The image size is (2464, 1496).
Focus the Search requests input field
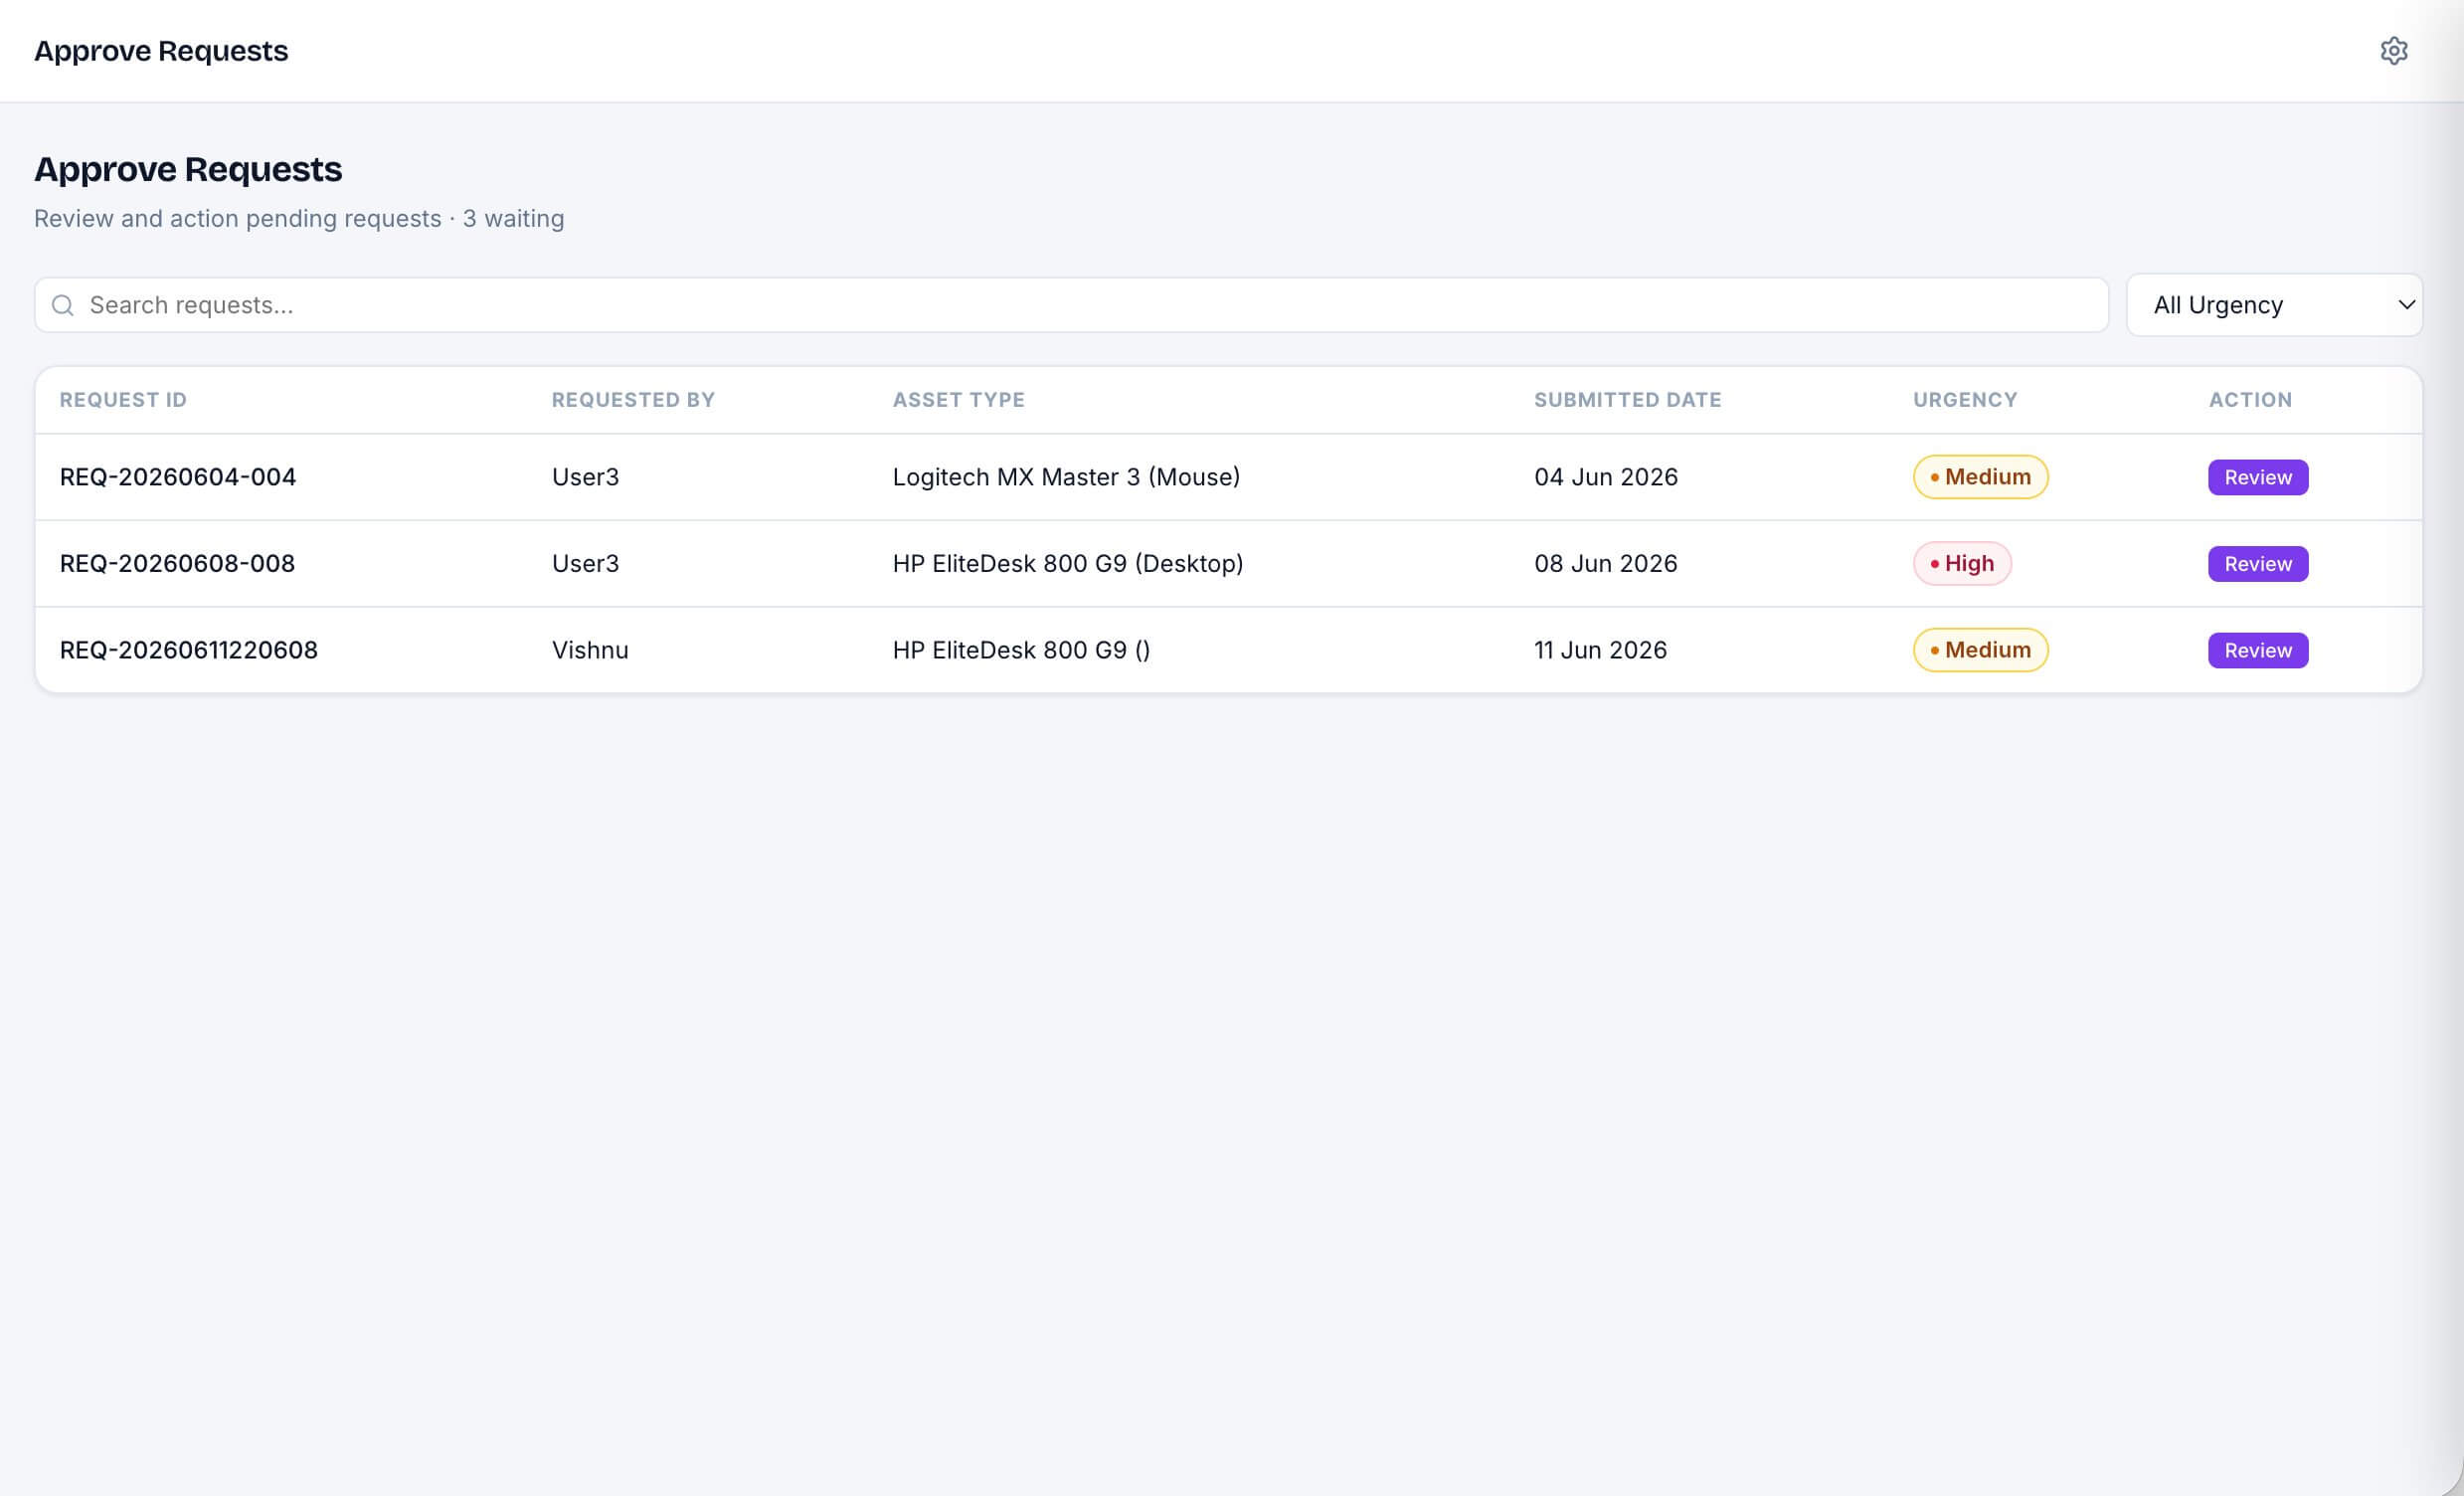[x=1071, y=305]
